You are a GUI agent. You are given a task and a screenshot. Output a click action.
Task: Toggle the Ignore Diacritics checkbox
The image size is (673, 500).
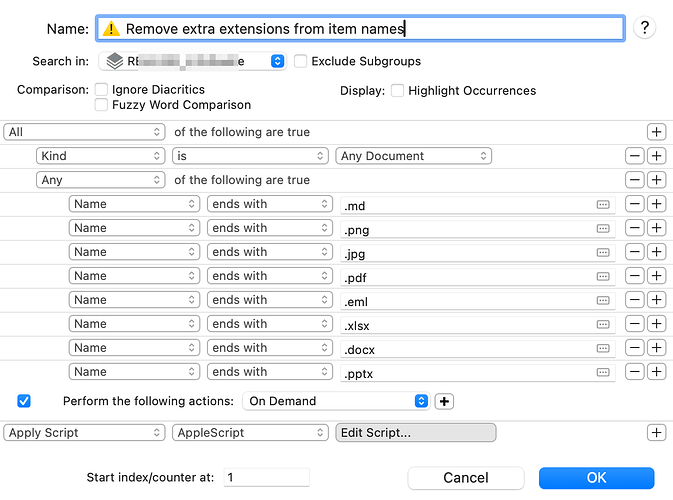tap(102, 90)
